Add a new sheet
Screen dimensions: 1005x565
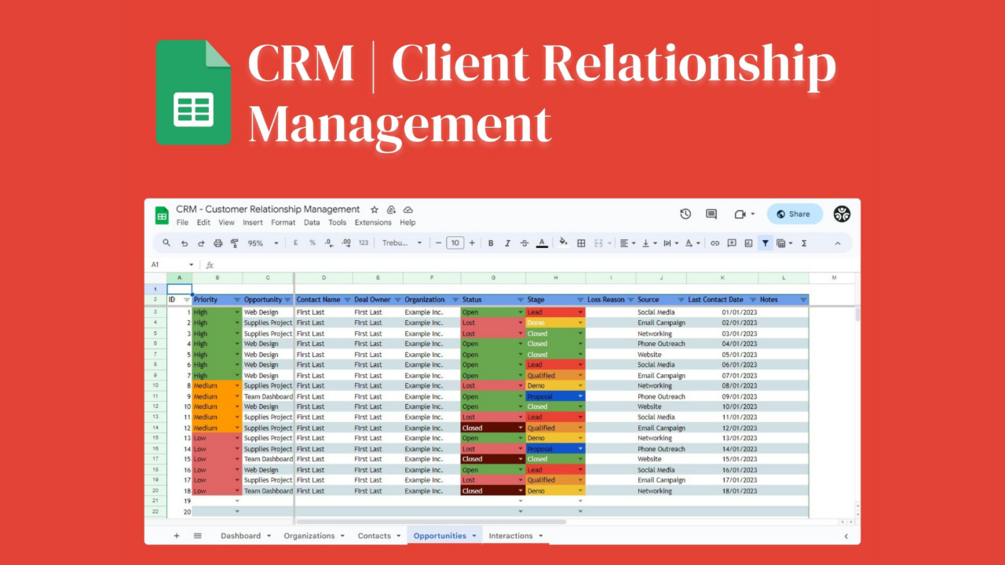[176, 536]
